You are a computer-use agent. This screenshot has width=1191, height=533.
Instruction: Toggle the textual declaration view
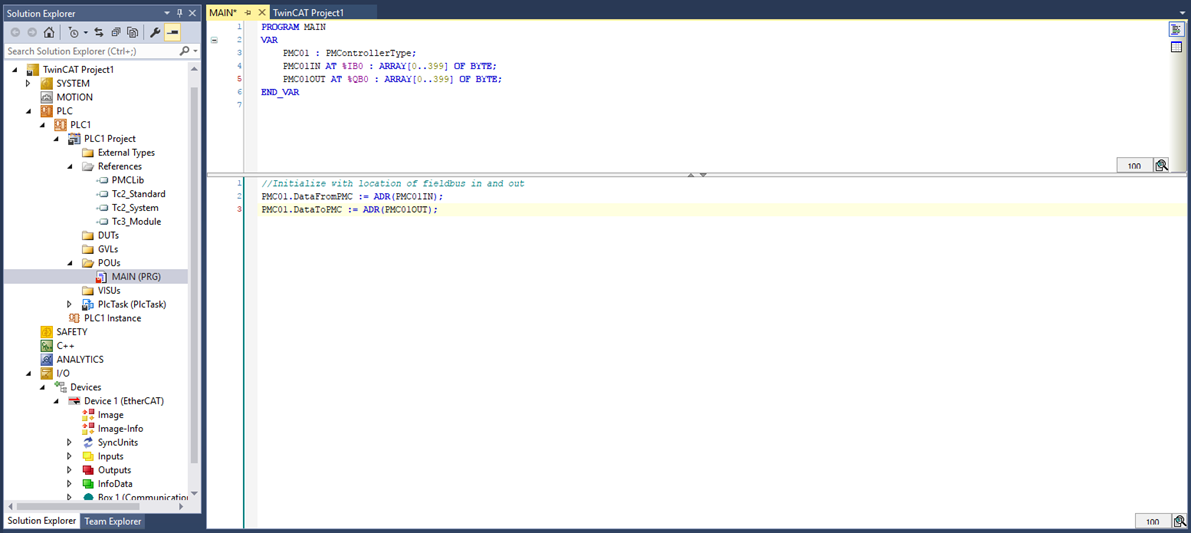pos(1177,30)
